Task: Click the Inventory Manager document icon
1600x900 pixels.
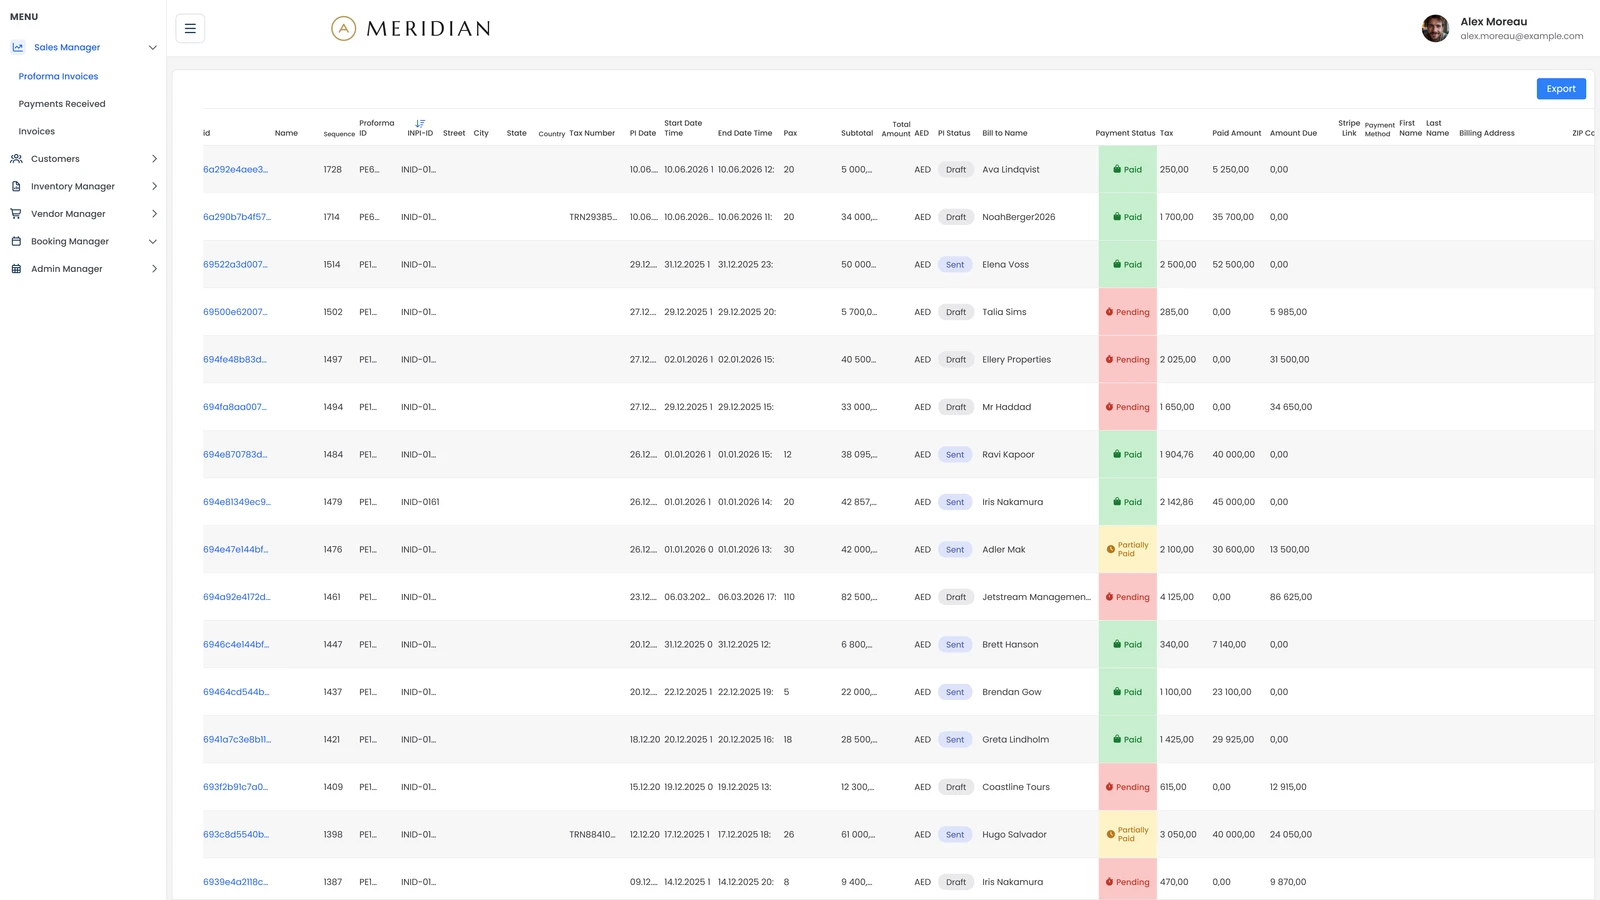Action: coord(16,186)
